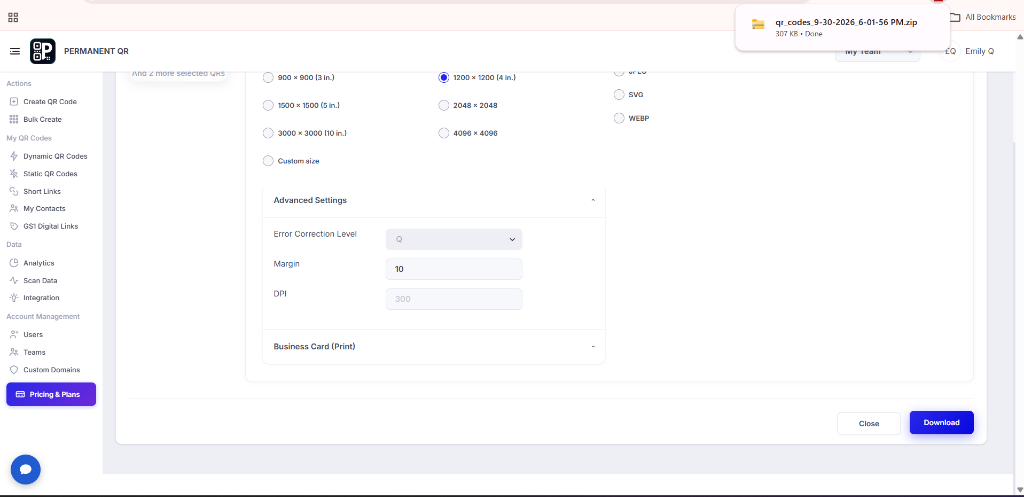This screenshot has width=1024, height=497.
Task: Click the browser apps grid icon
Action: tap(13, 18)
